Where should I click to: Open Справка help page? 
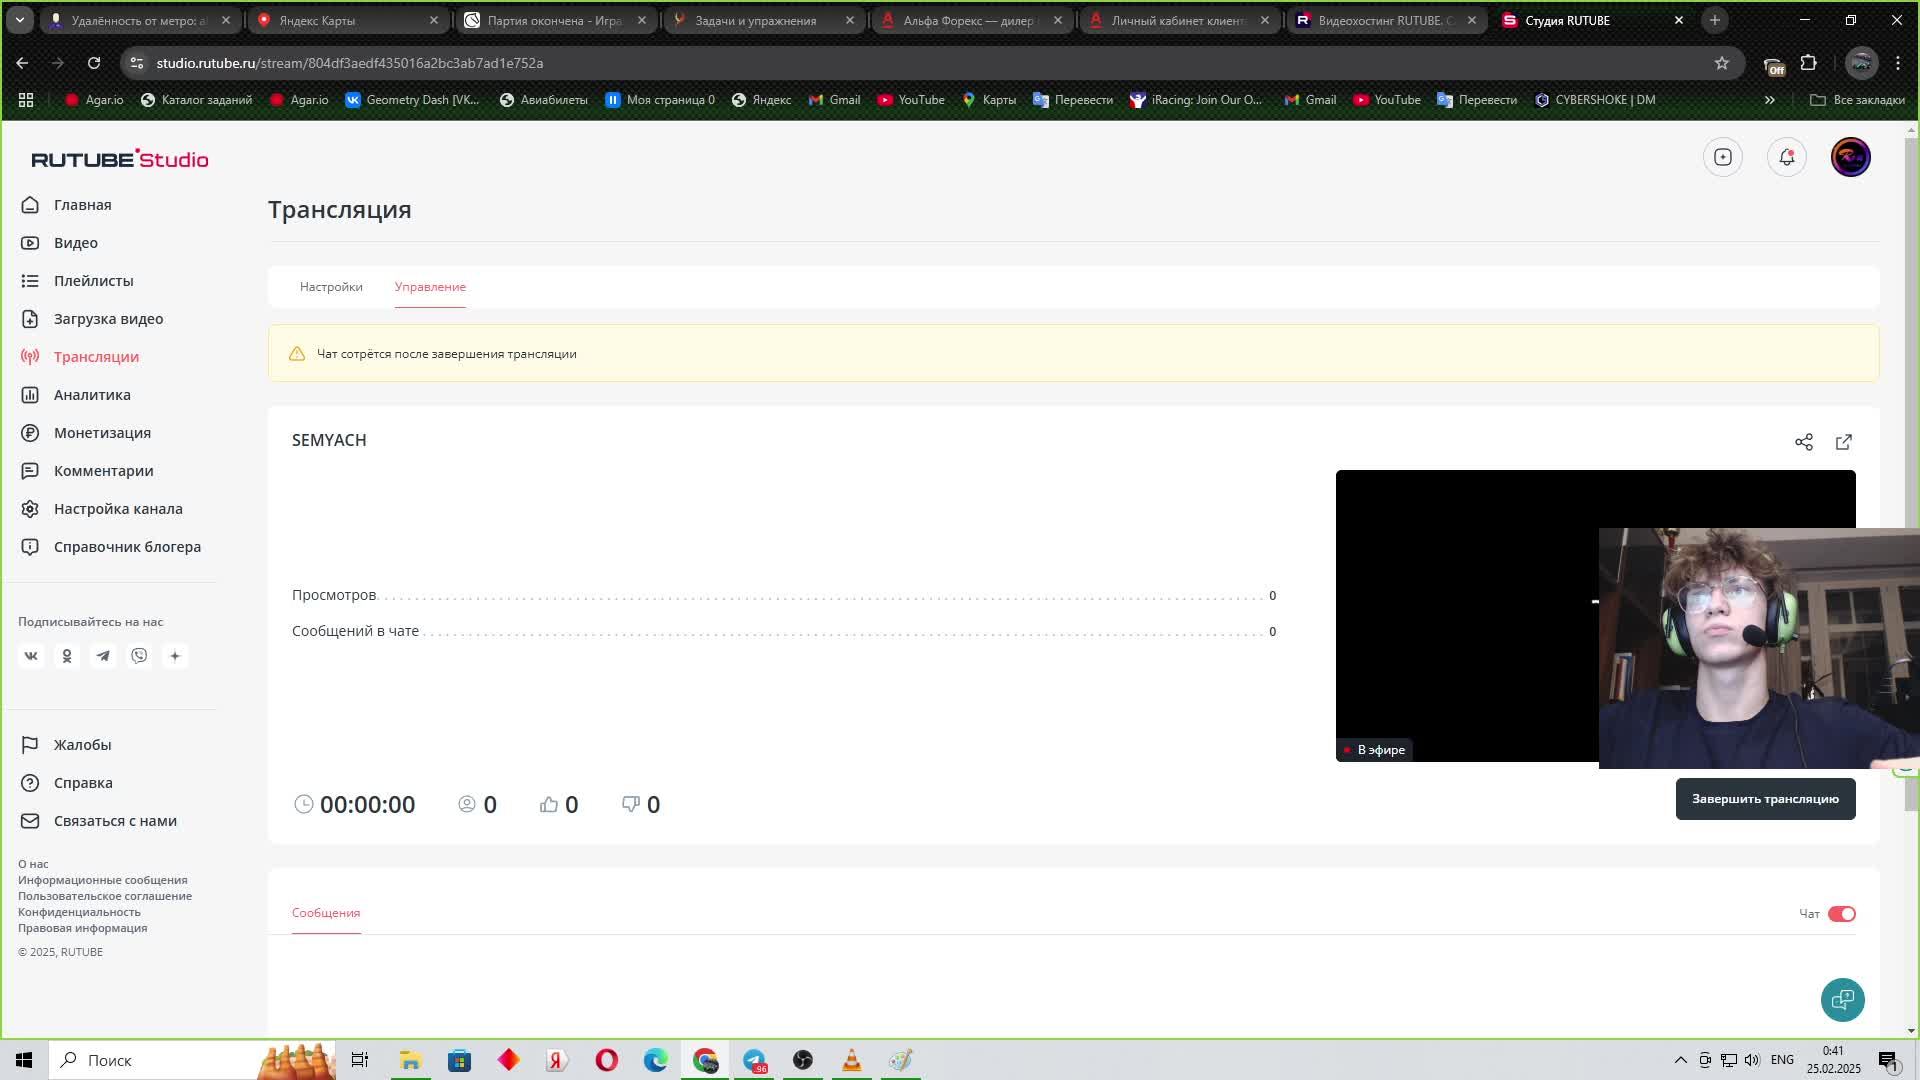pos(68,783)
